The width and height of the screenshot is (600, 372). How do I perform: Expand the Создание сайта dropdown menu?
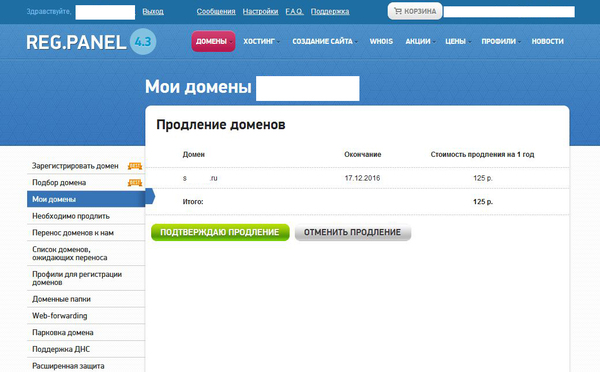tap(324, 41)
